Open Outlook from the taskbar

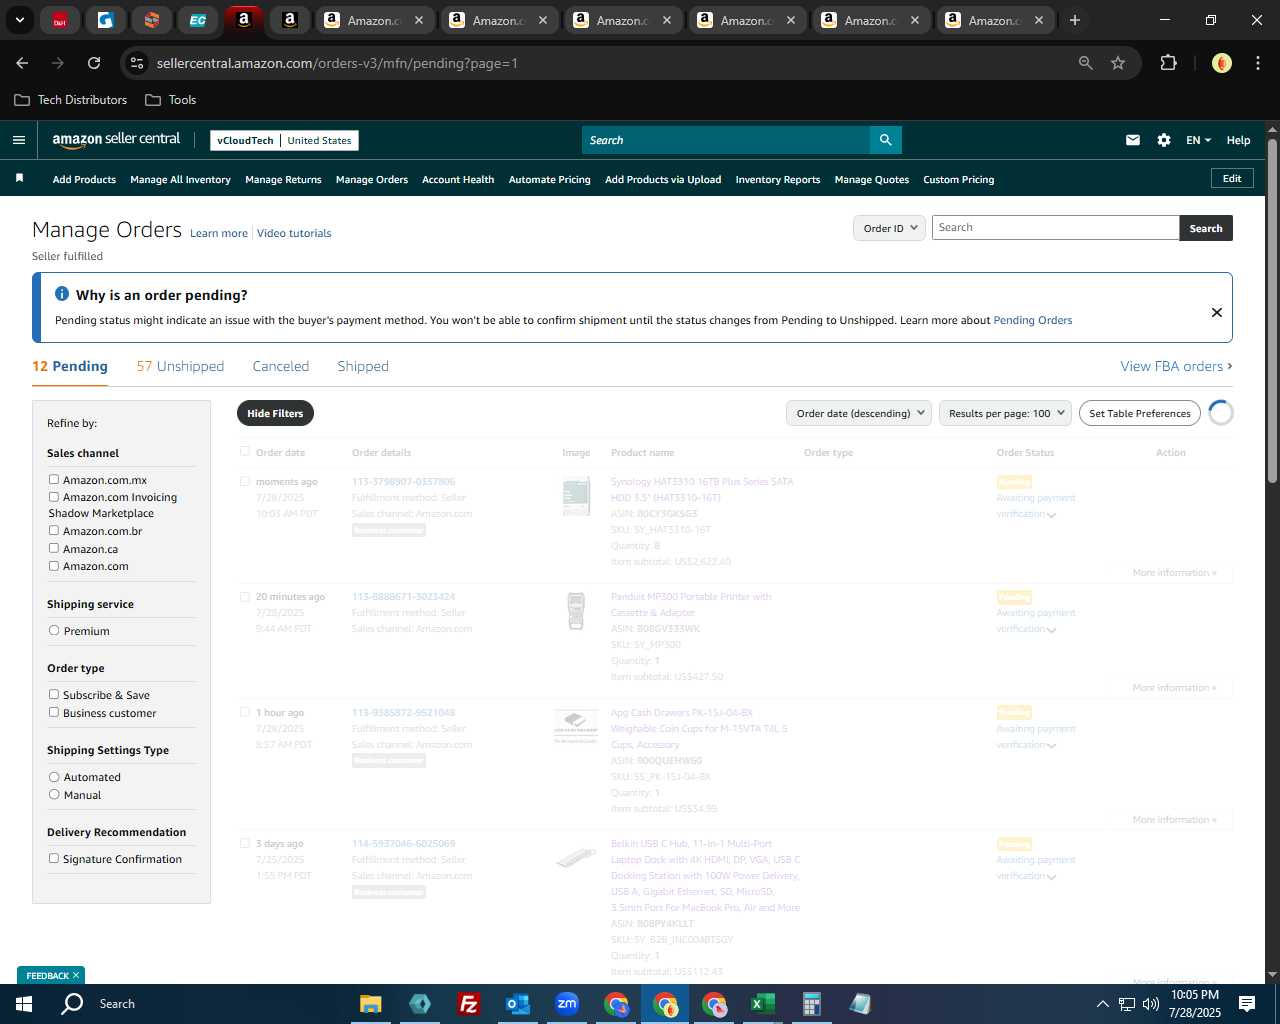click(x=517, y=1004)
